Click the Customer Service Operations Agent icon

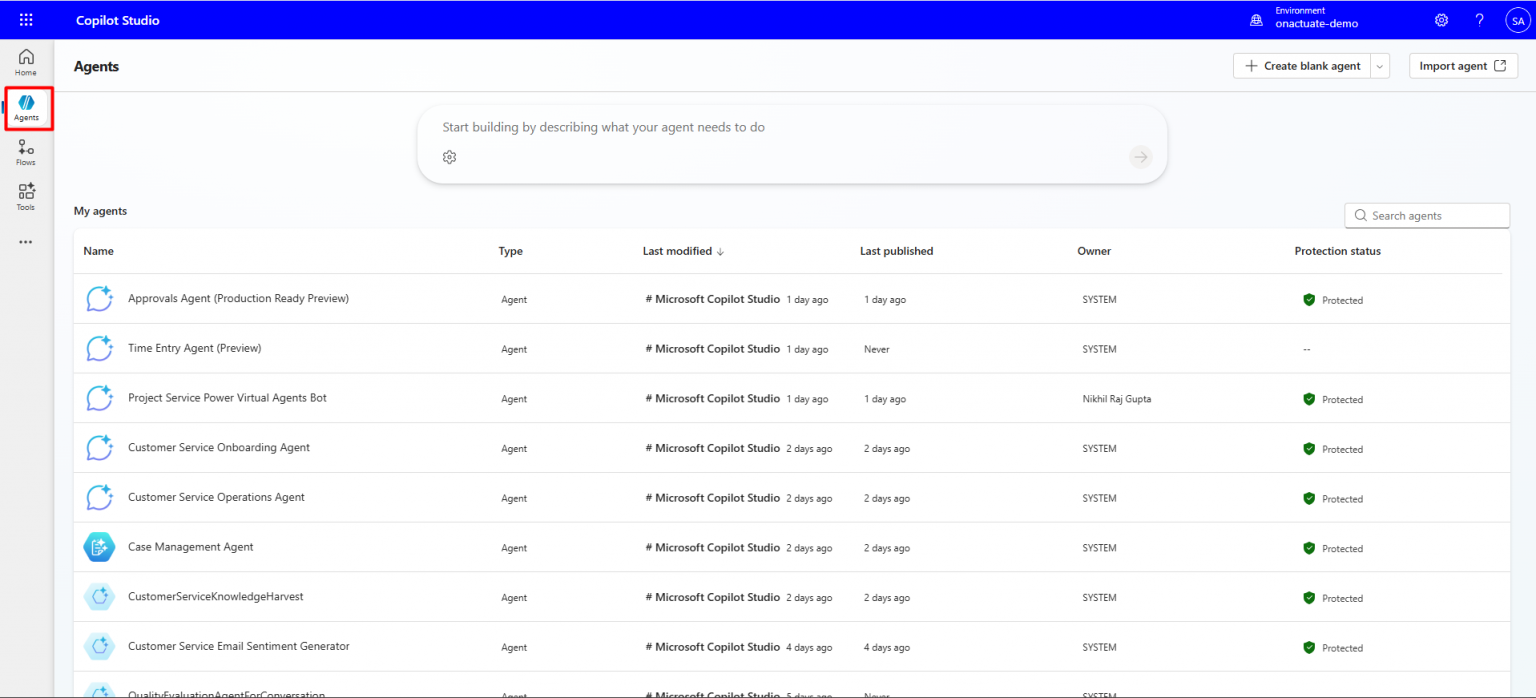pos(99,498)
